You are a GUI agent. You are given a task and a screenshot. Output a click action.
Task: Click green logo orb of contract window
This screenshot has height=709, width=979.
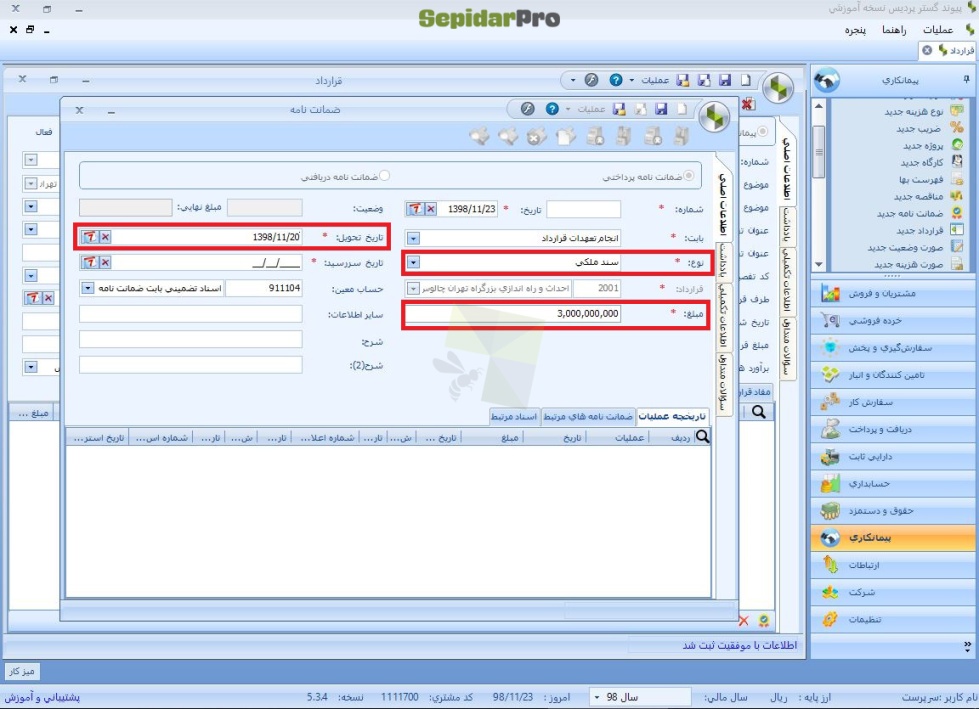[778, 87]
